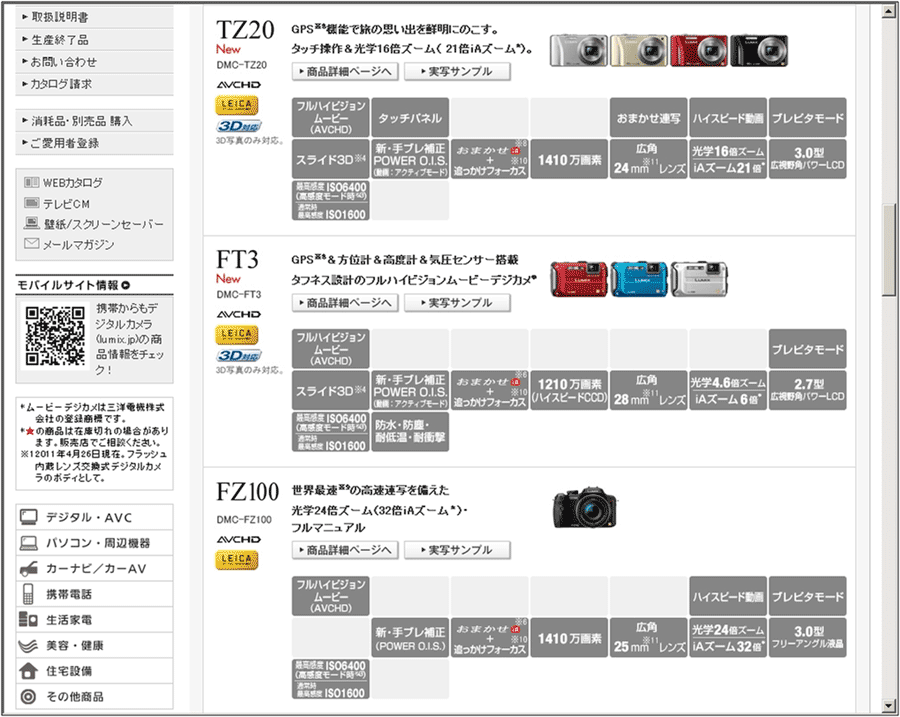
Task: Click the WEBカタログ book icon
Action: pyautogui.click(x=32, y=183)
